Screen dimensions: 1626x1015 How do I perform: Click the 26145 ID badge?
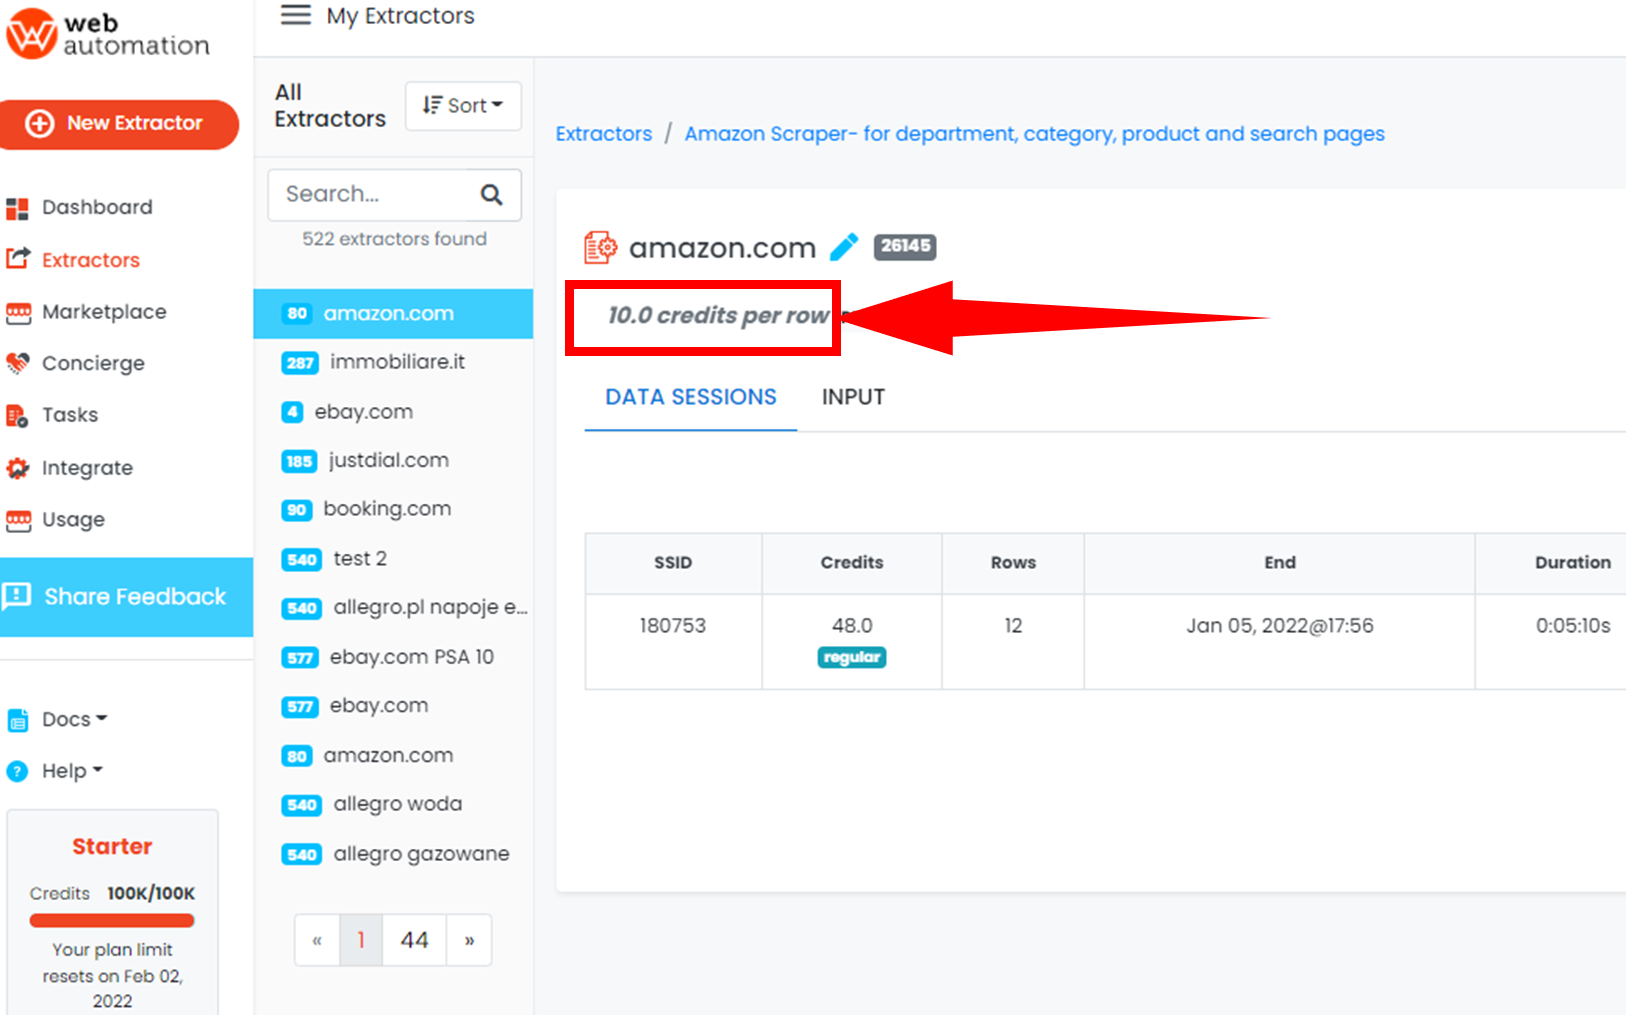tap(905, 246)
